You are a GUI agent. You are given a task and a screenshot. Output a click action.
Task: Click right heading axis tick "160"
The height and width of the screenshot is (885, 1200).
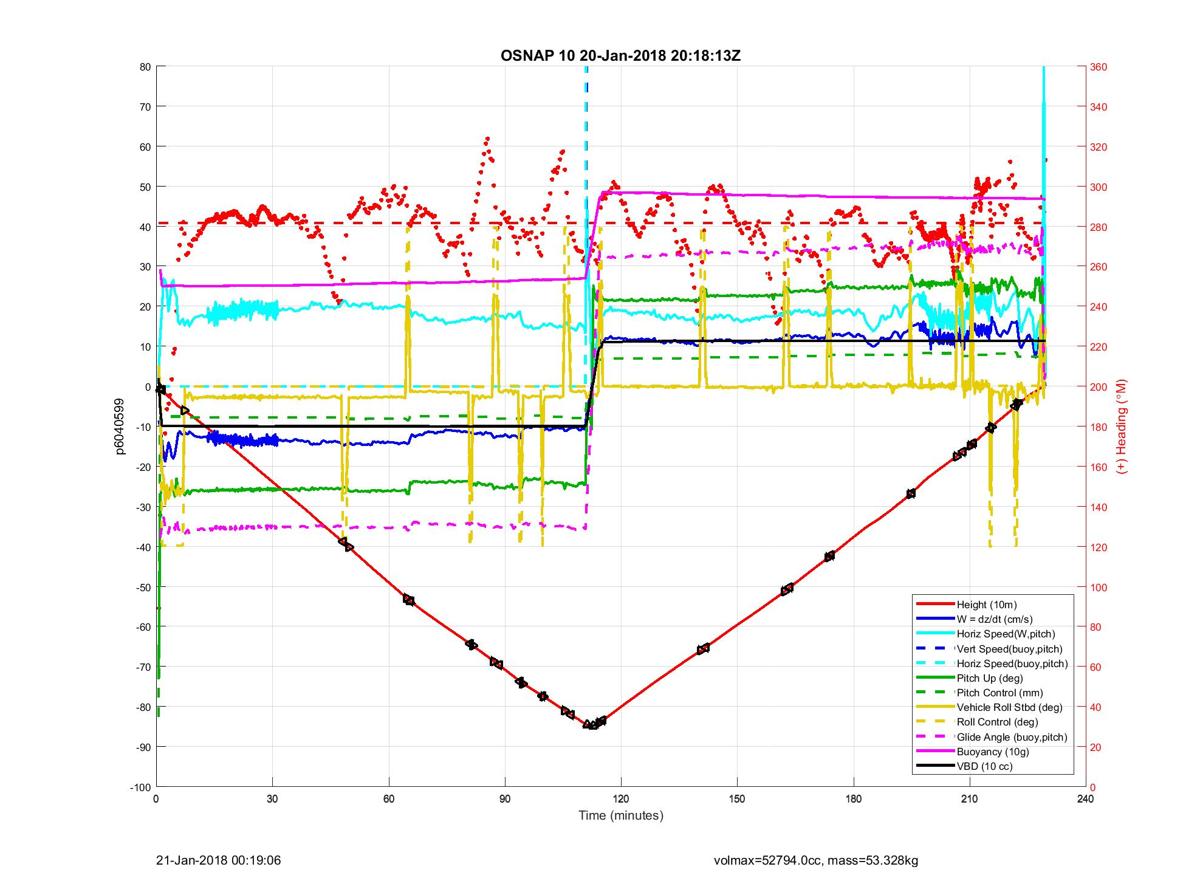tap(1100, 467)
